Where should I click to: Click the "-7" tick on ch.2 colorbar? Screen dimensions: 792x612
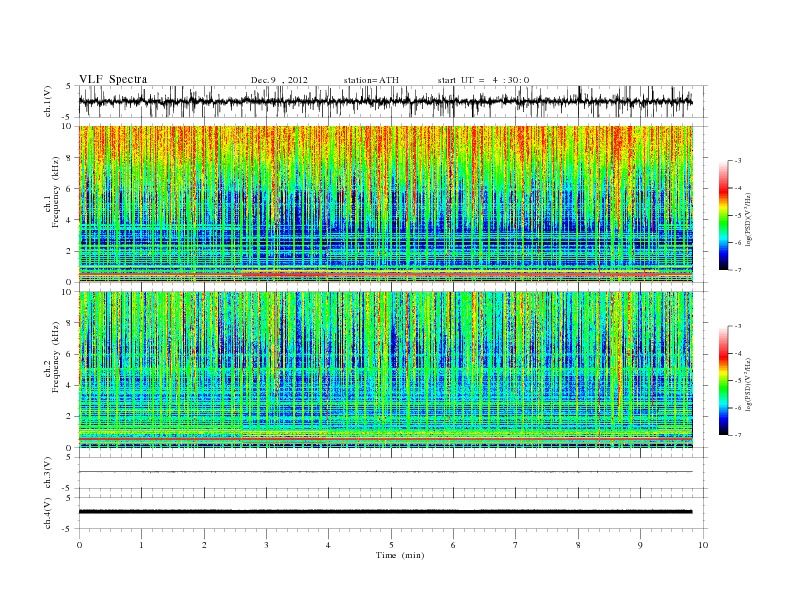point(737,435)
